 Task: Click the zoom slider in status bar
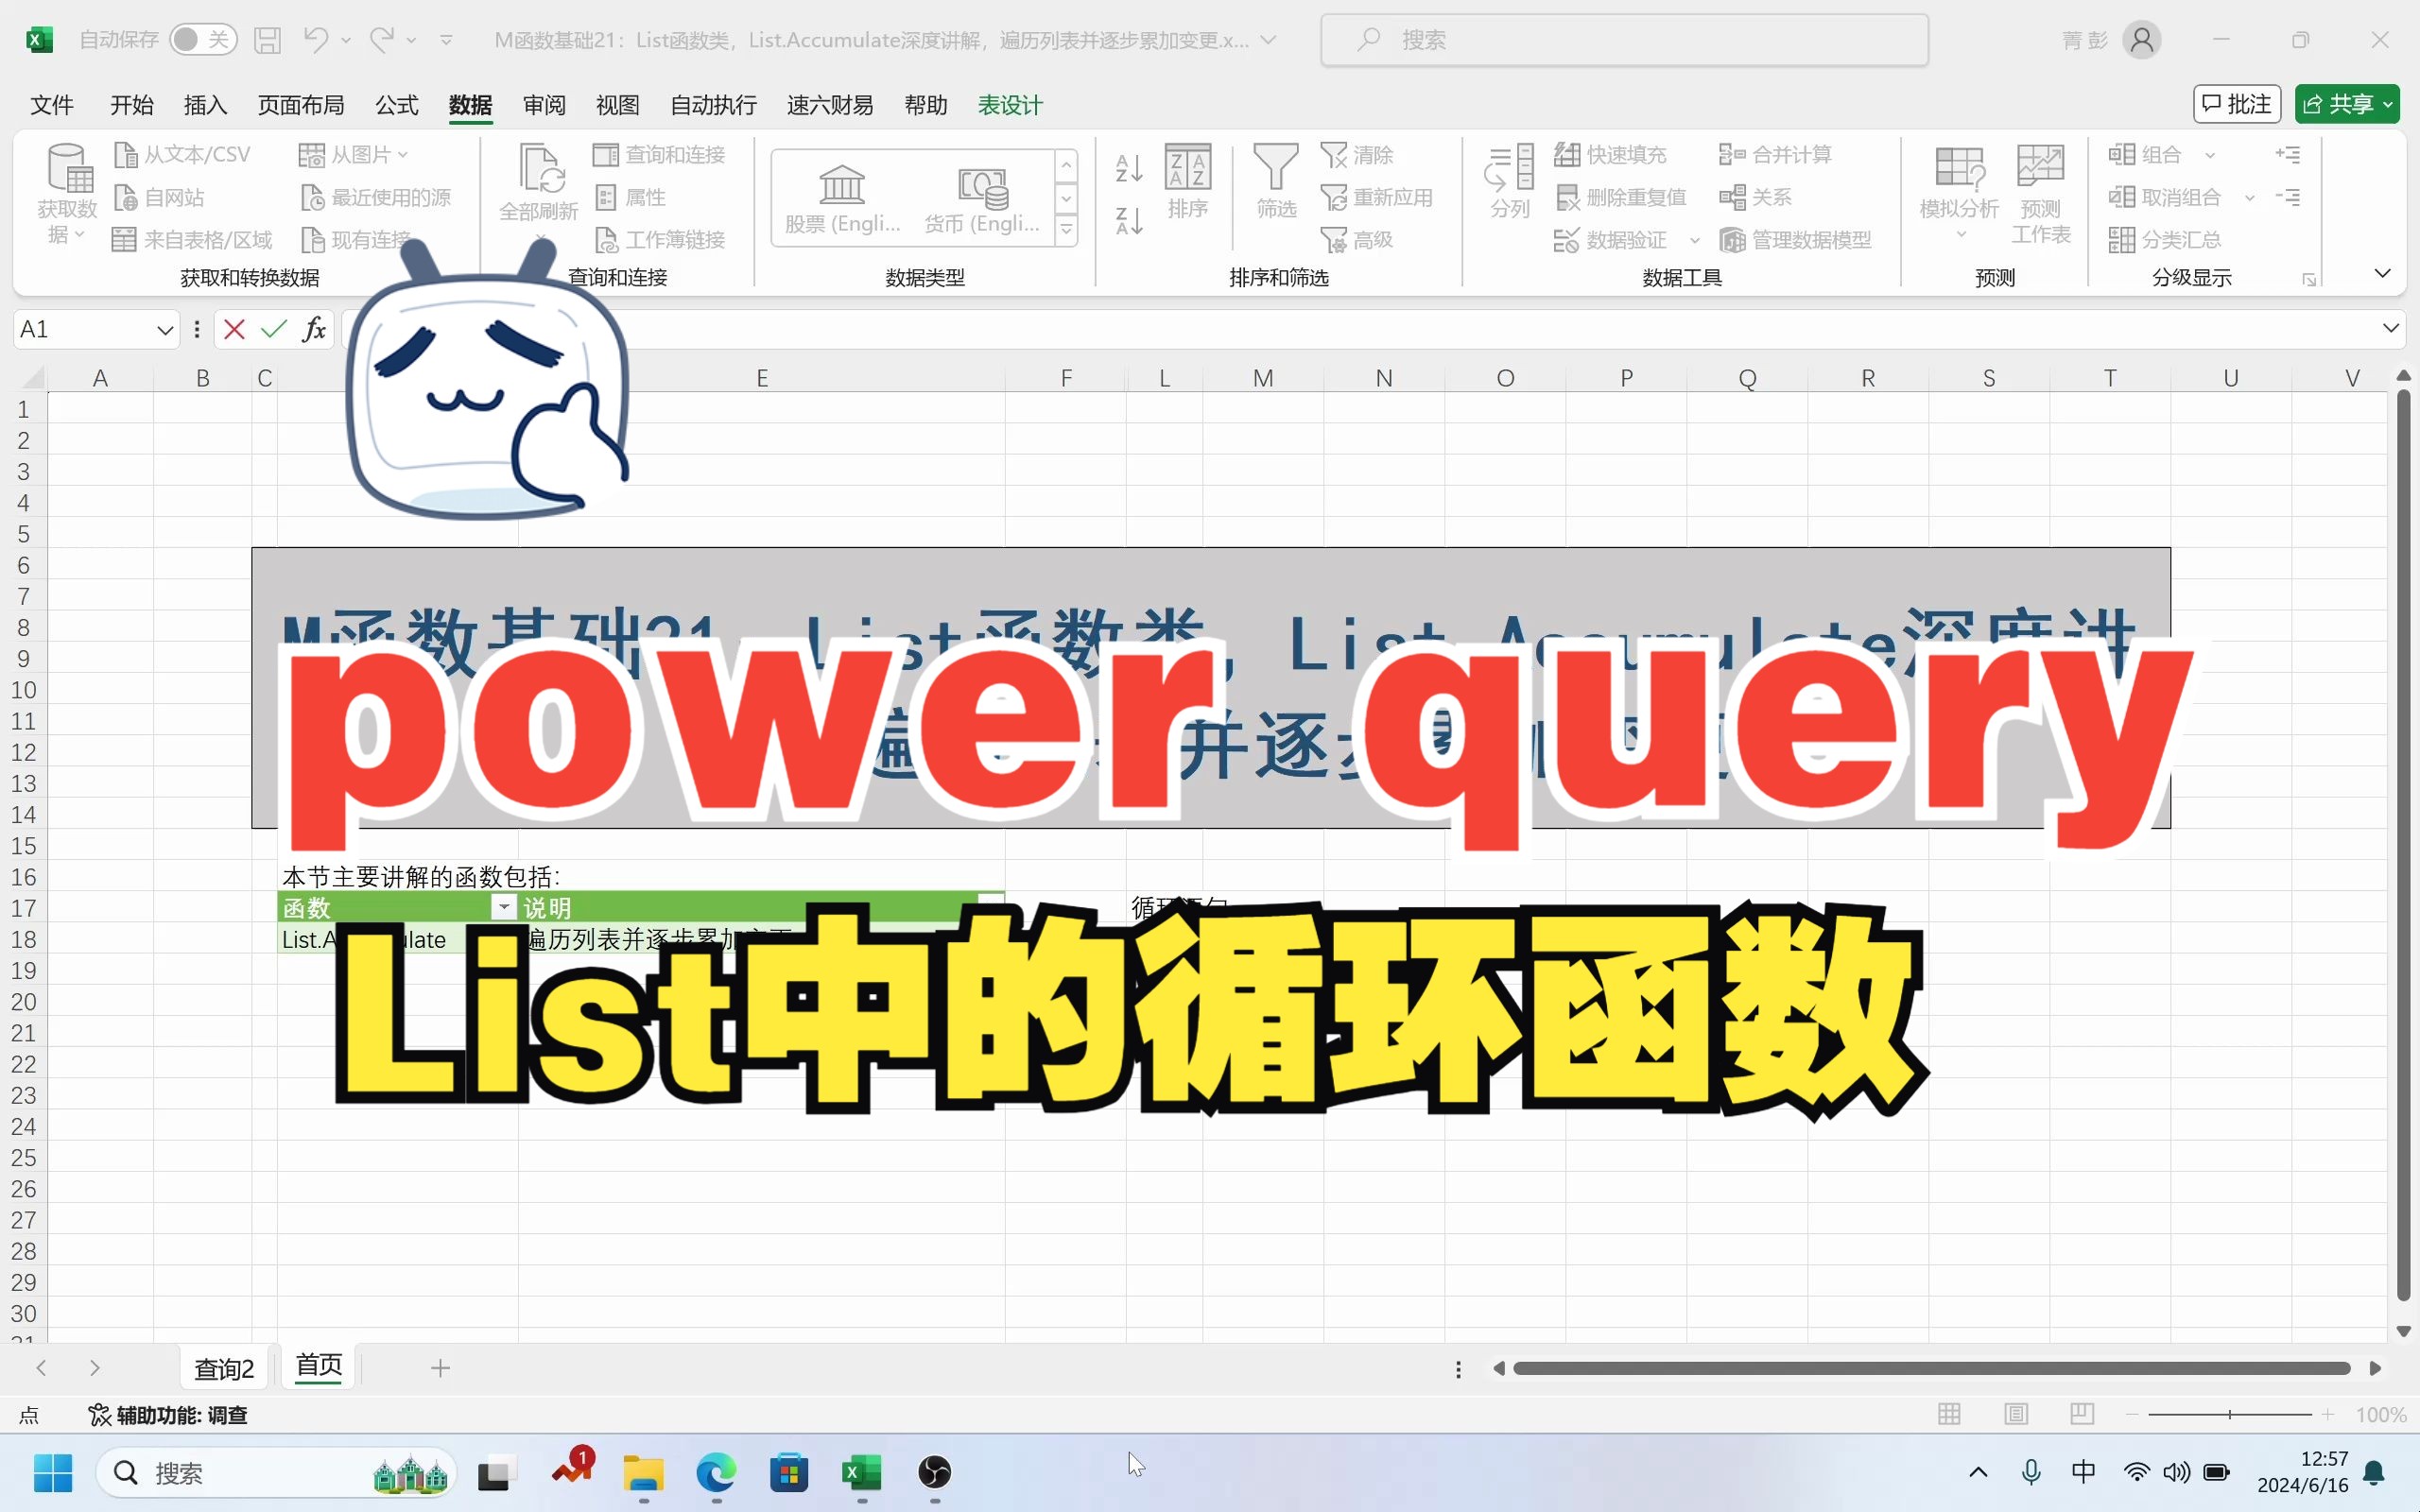point(2229,1414)
